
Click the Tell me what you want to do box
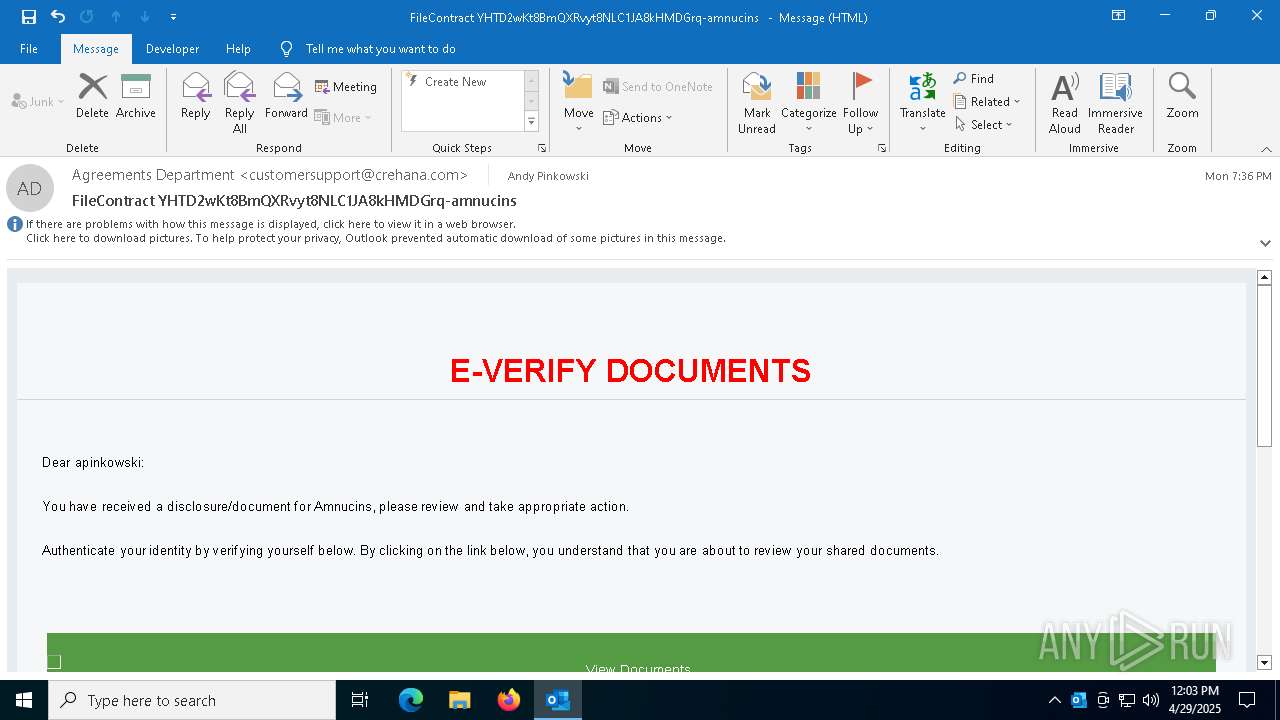pos(380,49)
